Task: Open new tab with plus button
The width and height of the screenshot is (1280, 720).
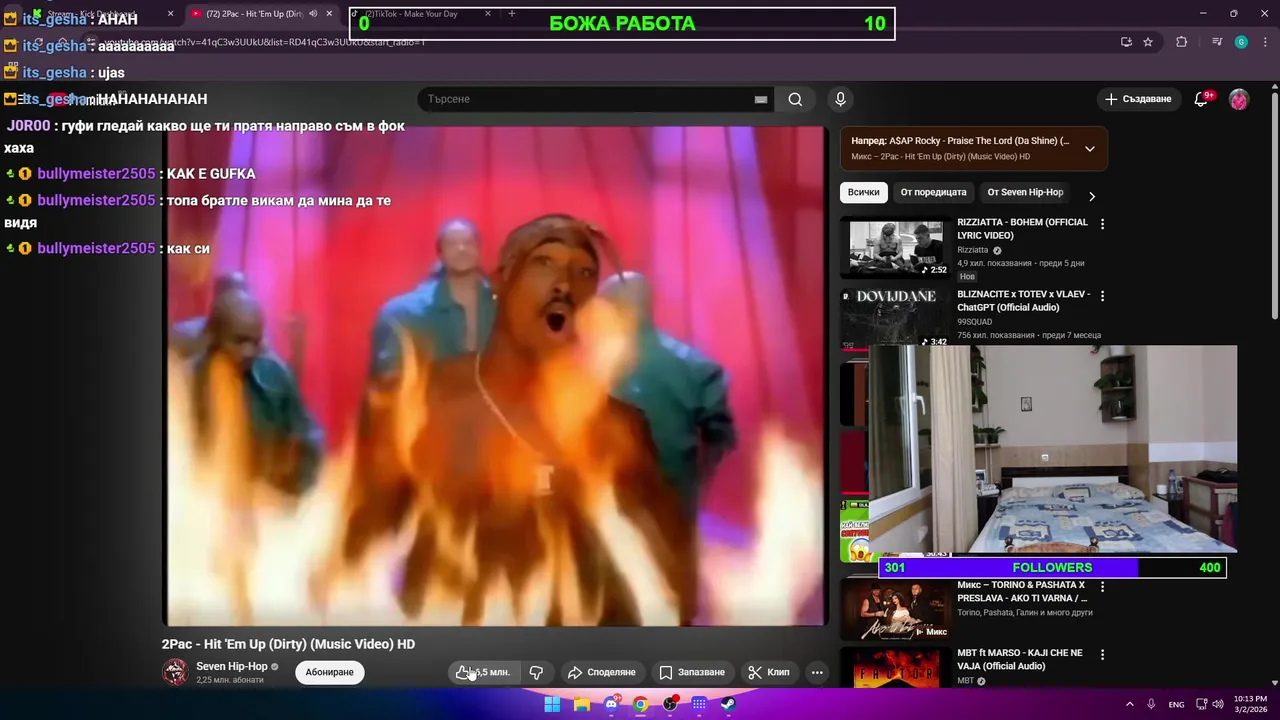Action: (512, 13)
